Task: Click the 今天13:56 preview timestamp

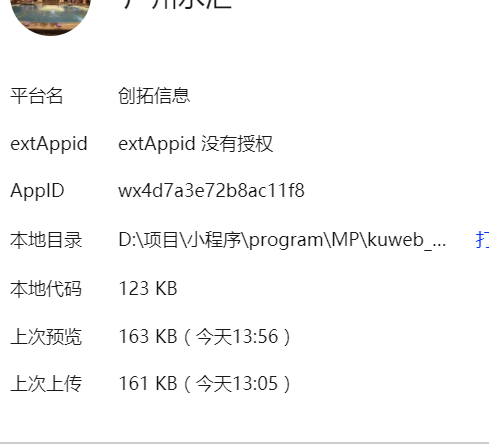Action: point(237,336)
